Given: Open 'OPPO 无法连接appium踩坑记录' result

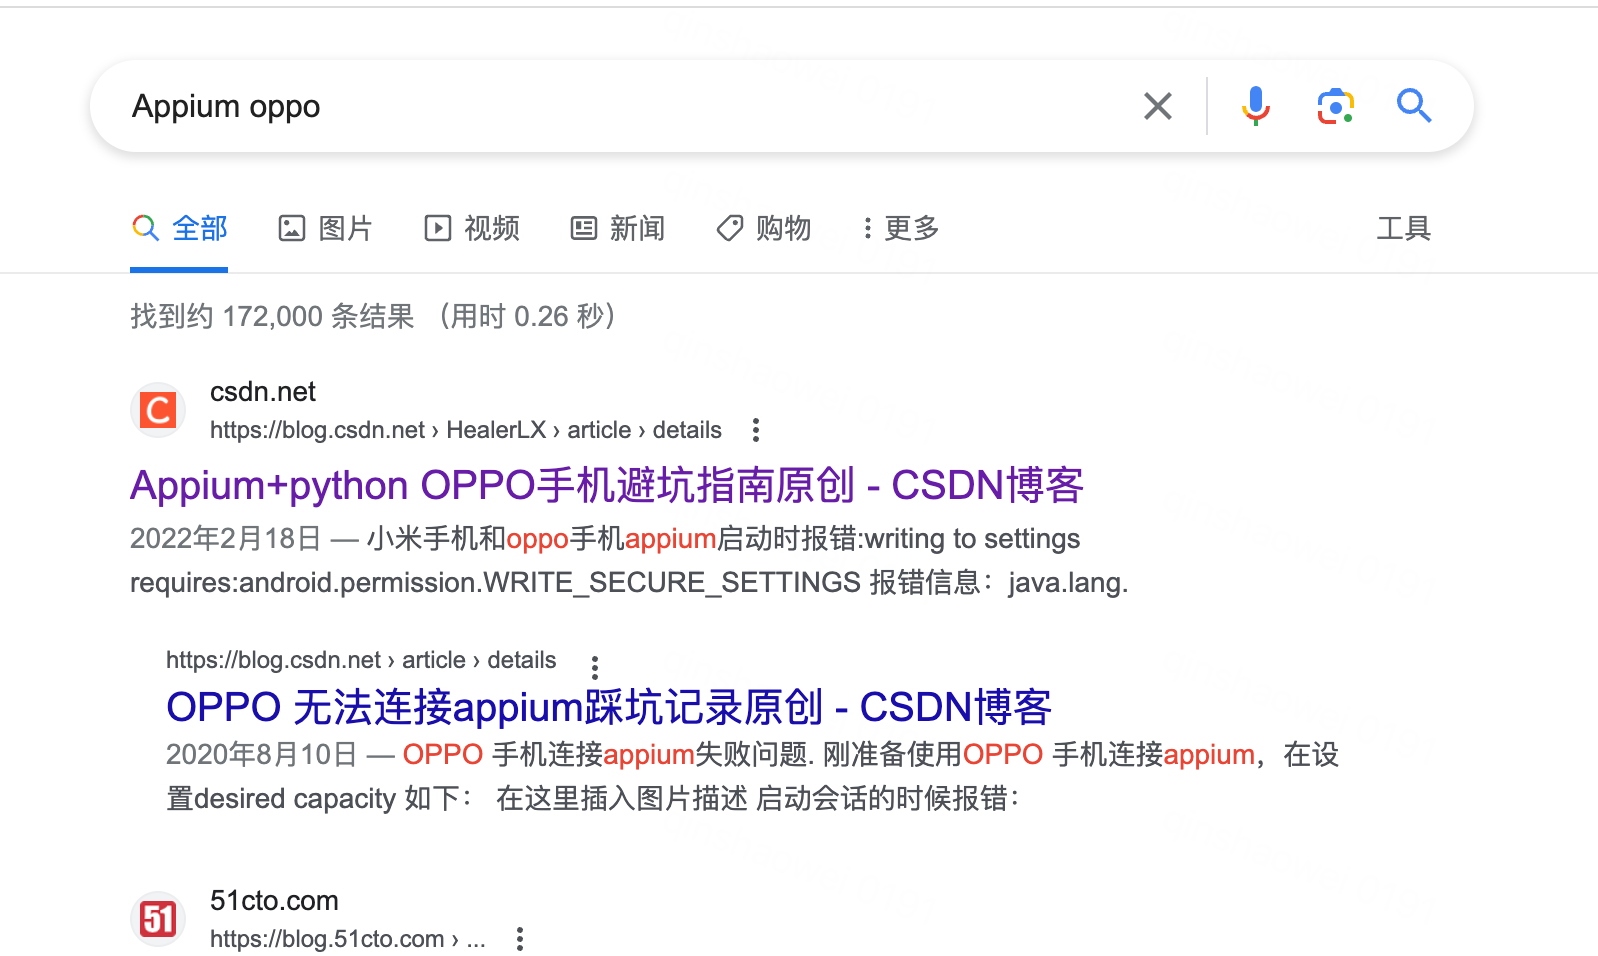Looking at the screenshot, I should pos(609,707).
